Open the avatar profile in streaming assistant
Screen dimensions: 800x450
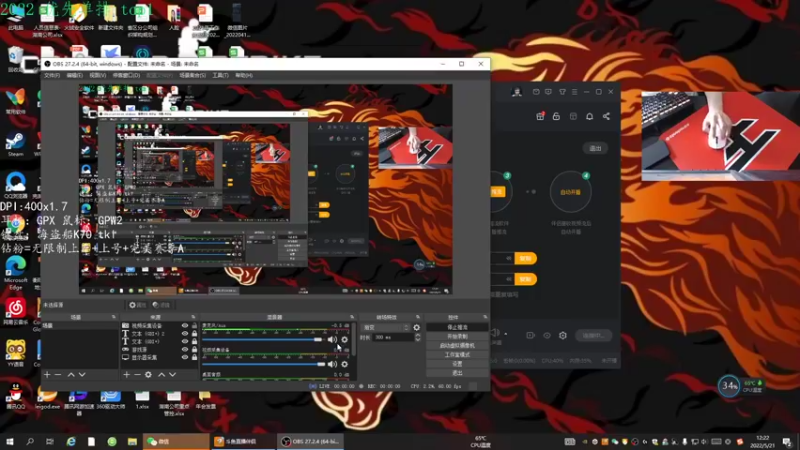pyautogui.click(x=517, y=92)
